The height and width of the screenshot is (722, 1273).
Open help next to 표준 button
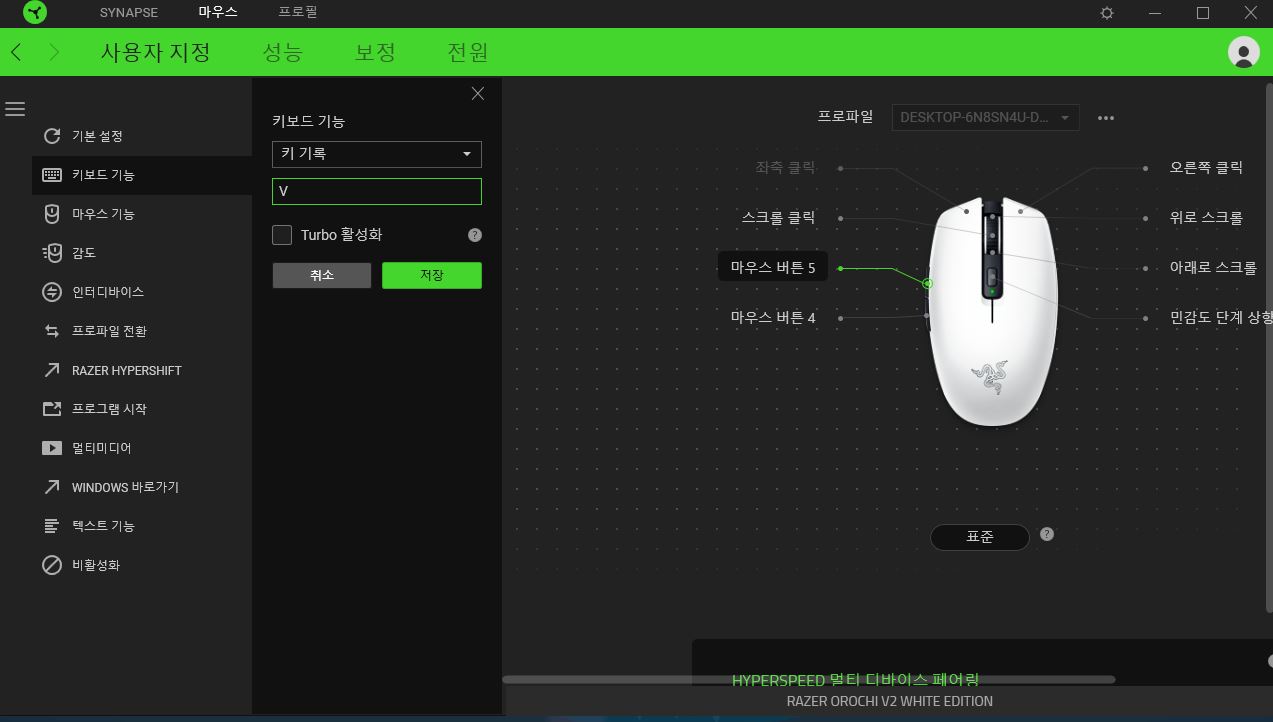[x=1047, y=534]
